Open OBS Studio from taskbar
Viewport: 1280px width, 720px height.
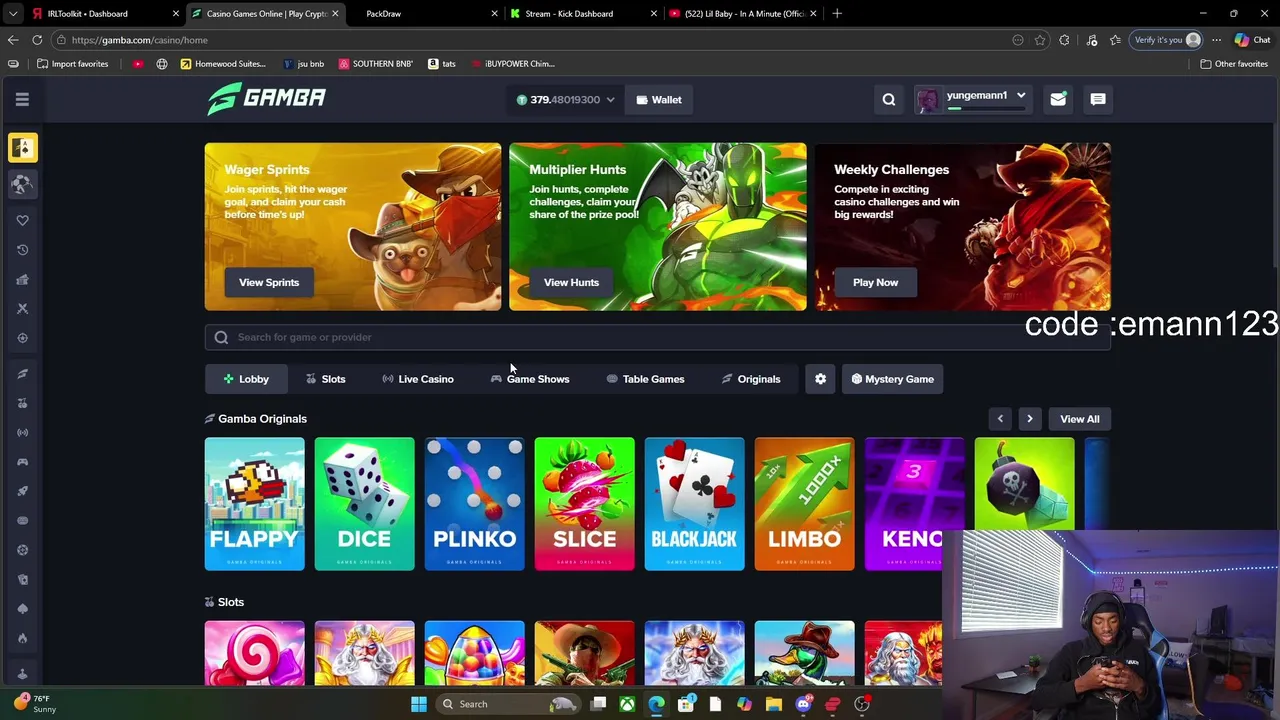pyautogui.click(x=862, y=704)
